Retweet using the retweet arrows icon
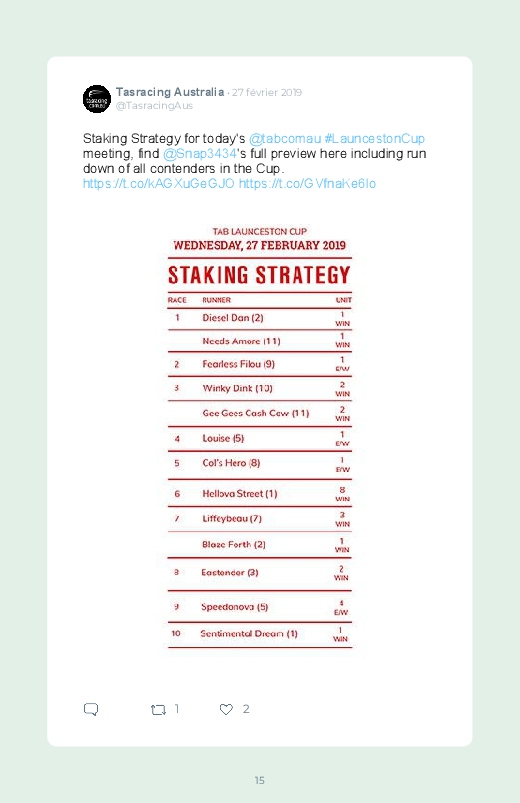The width and height of the screenshot is (520, 803). (158, 709)
